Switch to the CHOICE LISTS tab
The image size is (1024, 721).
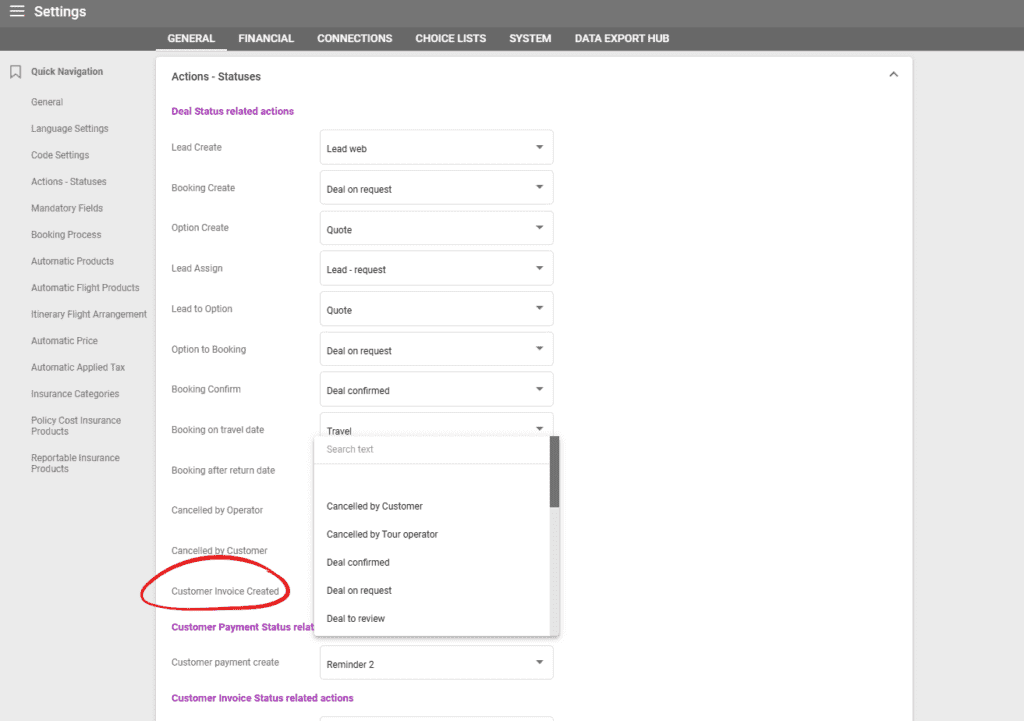[450, 38]
